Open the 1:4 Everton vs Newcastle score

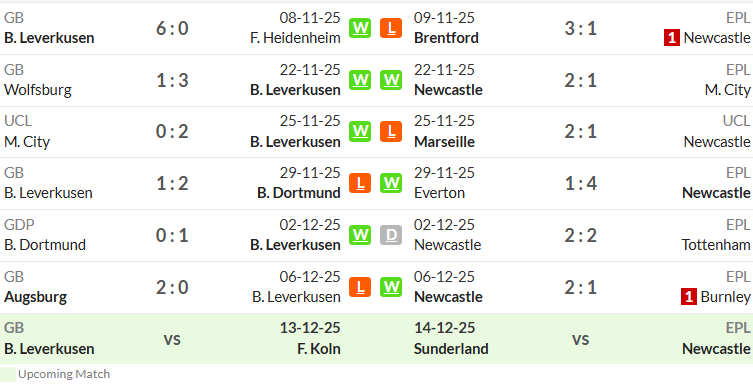(x=580, y=184)
